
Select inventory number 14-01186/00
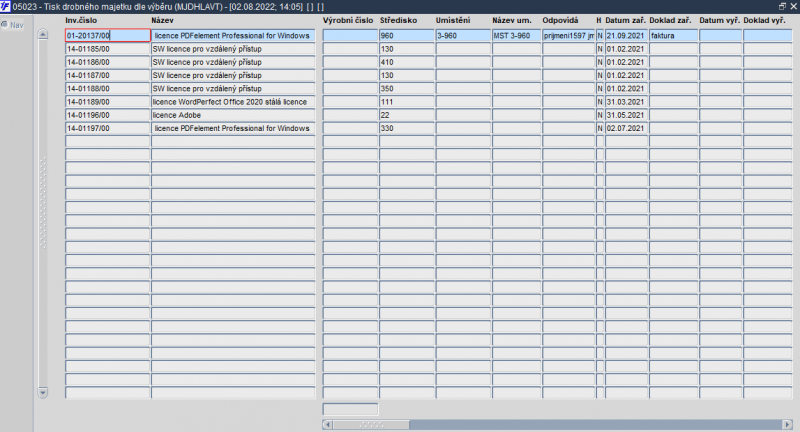pos(108,62)
